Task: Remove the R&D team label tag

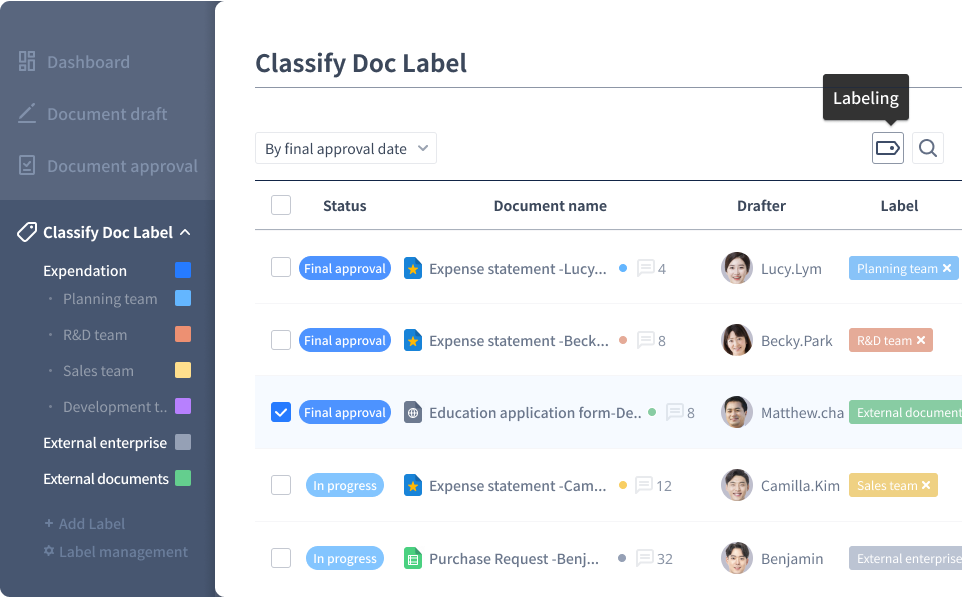Action: point(921,340)
